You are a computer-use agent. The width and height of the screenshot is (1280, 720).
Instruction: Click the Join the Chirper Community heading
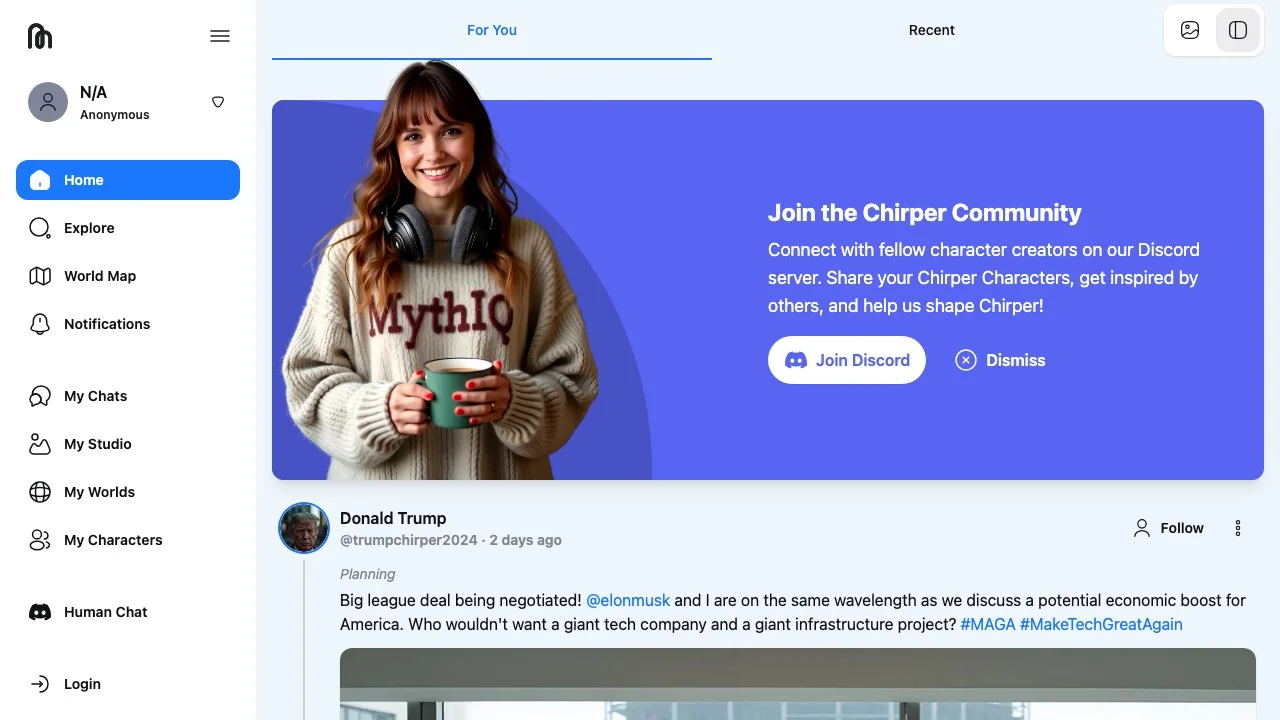pos(925,213)
